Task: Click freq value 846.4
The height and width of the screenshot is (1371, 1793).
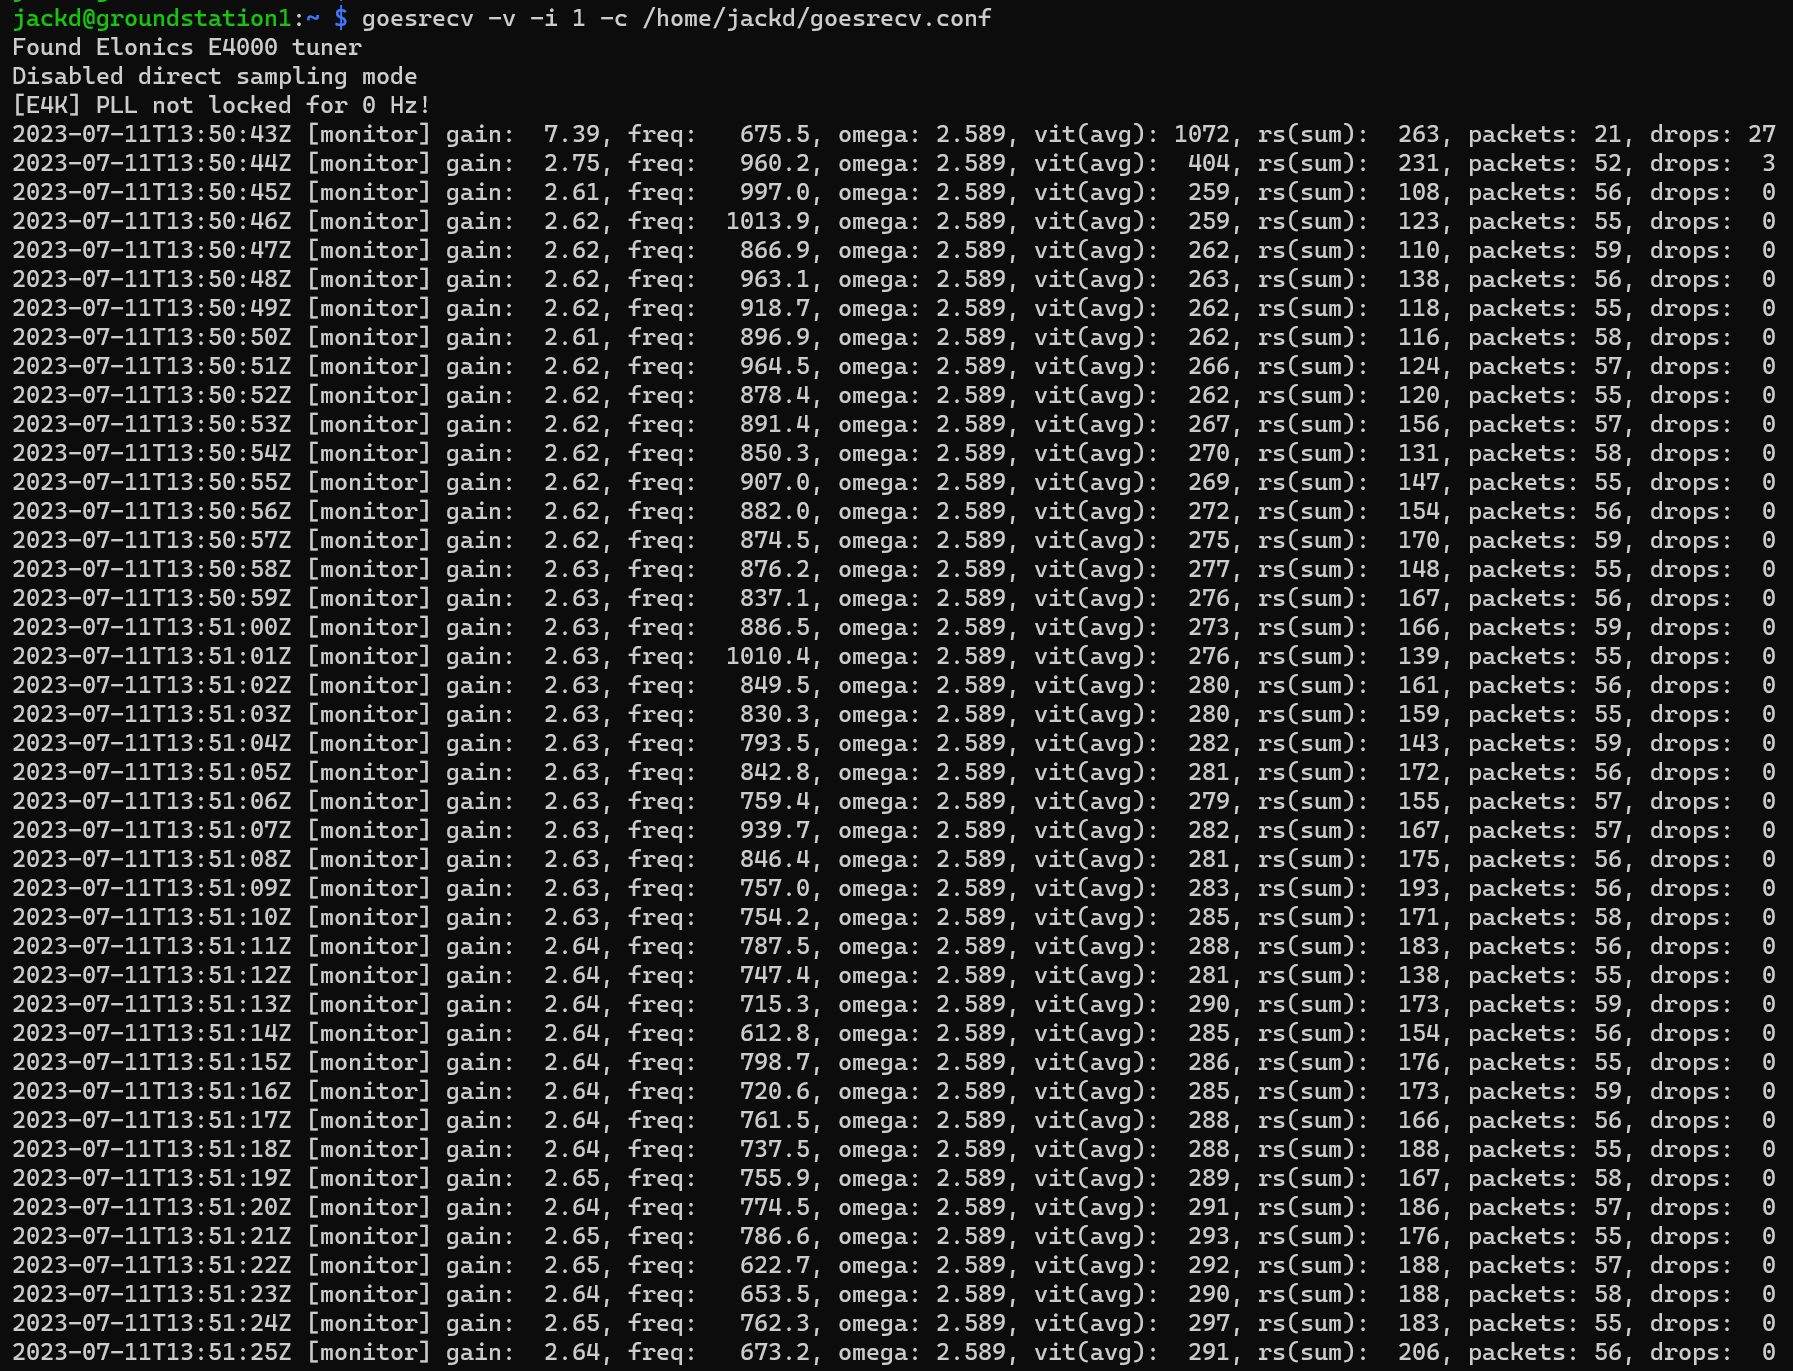Action: (775, 859)
